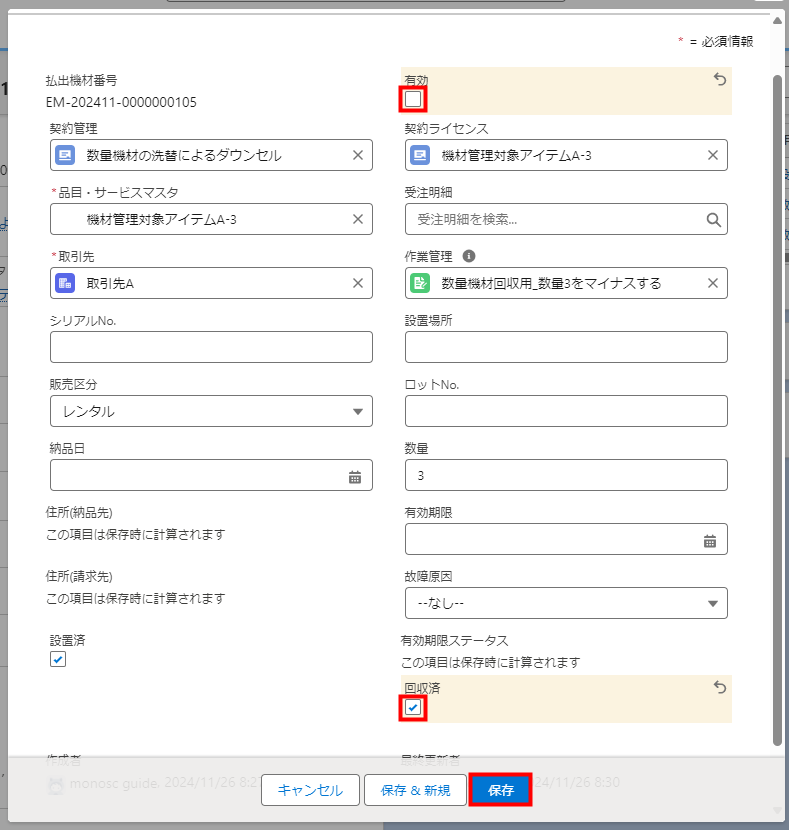This screenshot has height=830, width=789.
Task: Clear the 取引先 field value
Action: click(358, 283)
